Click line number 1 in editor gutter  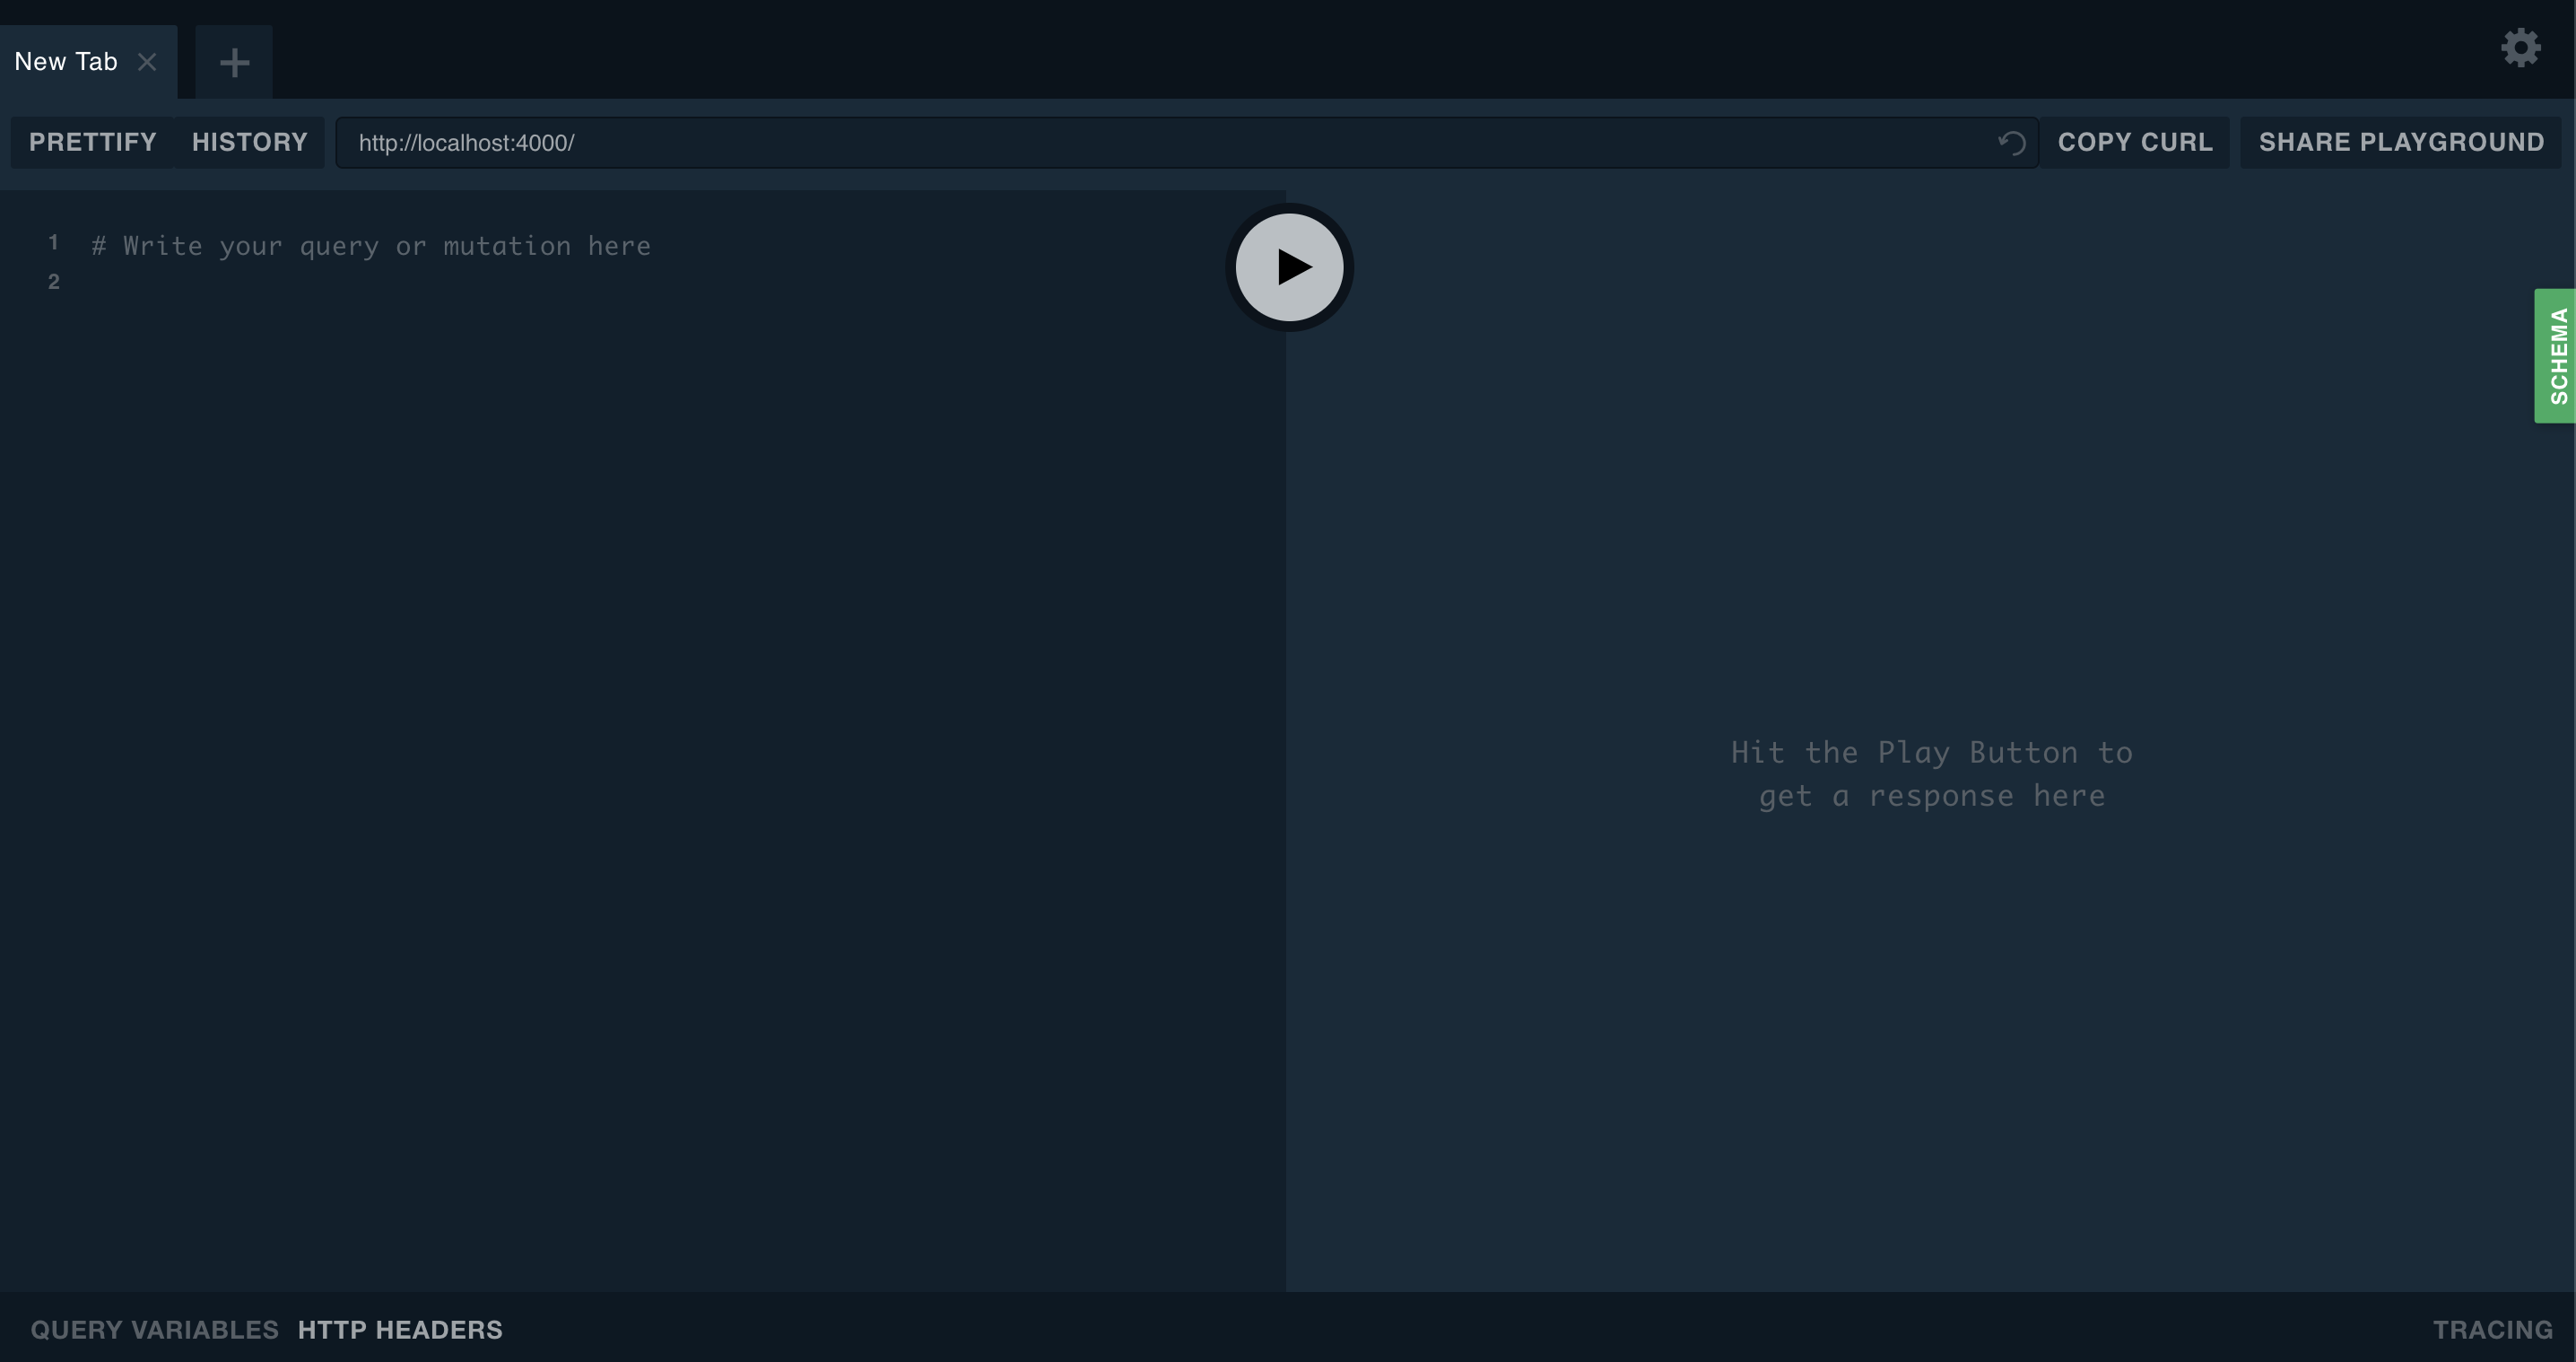pyautogui.click(x=53, y=243)
